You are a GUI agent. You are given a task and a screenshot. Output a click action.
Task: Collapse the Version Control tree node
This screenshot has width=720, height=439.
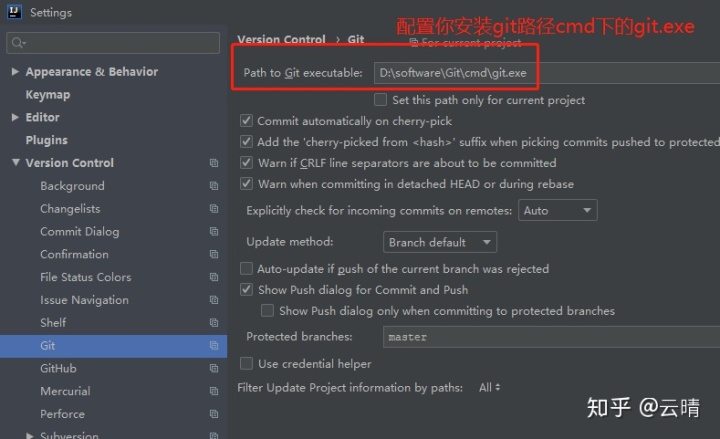(16, 163)
